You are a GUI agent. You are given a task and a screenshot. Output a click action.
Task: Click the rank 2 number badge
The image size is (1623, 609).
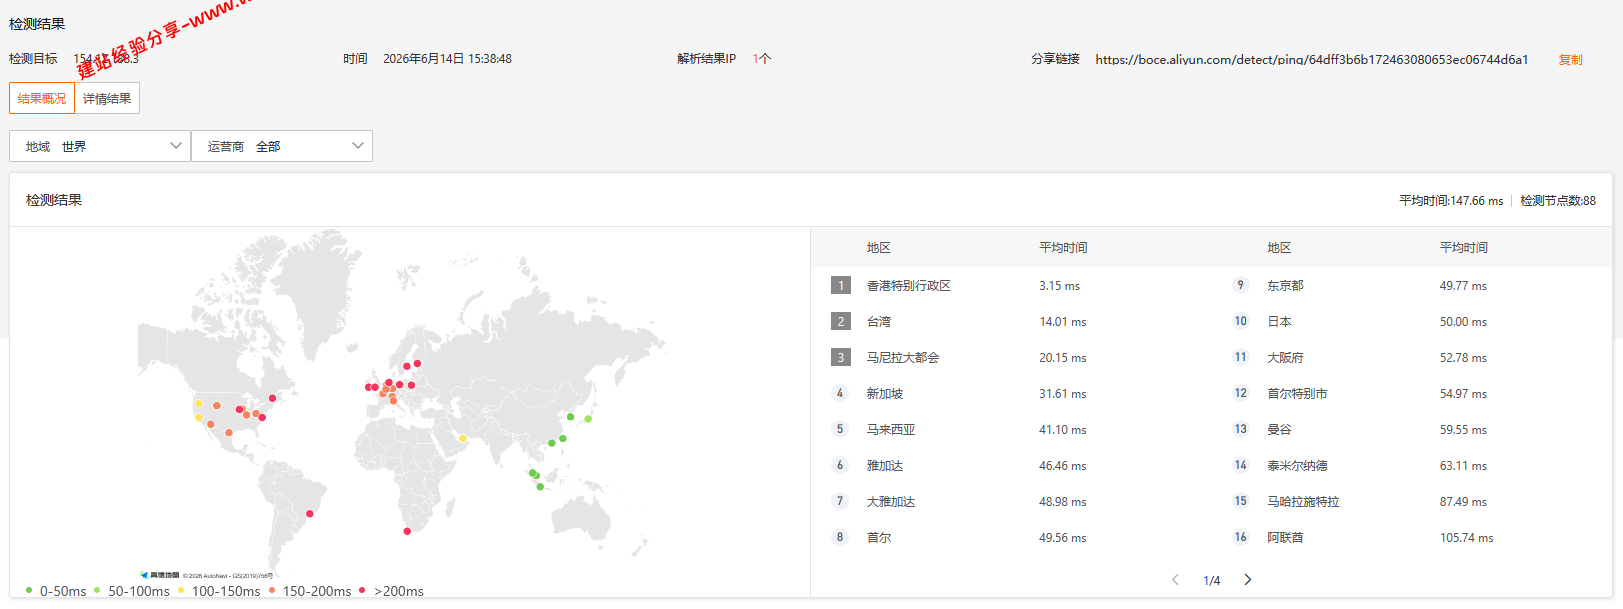click(841, 321)
